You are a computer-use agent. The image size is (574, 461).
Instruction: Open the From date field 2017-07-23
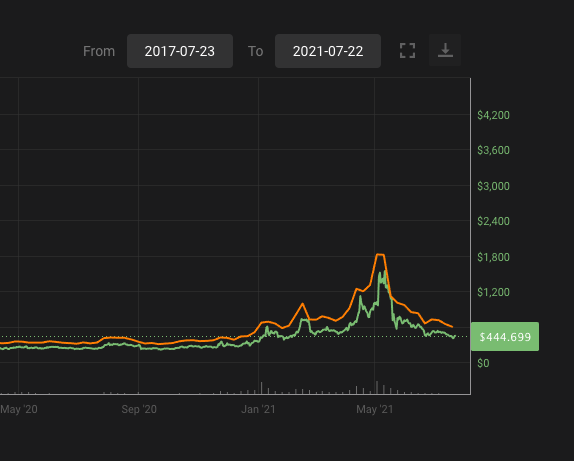180,51
